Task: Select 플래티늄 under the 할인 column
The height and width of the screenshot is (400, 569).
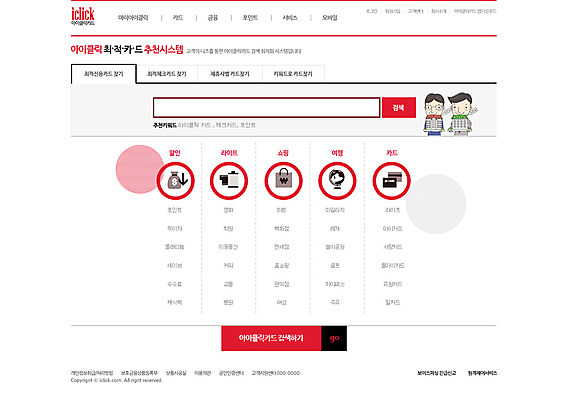Action: click(x=175, y=247)
